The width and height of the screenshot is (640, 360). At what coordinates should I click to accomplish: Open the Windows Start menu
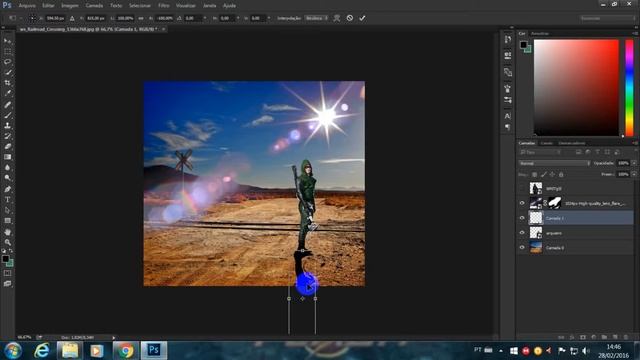click(x=13, y=351)
